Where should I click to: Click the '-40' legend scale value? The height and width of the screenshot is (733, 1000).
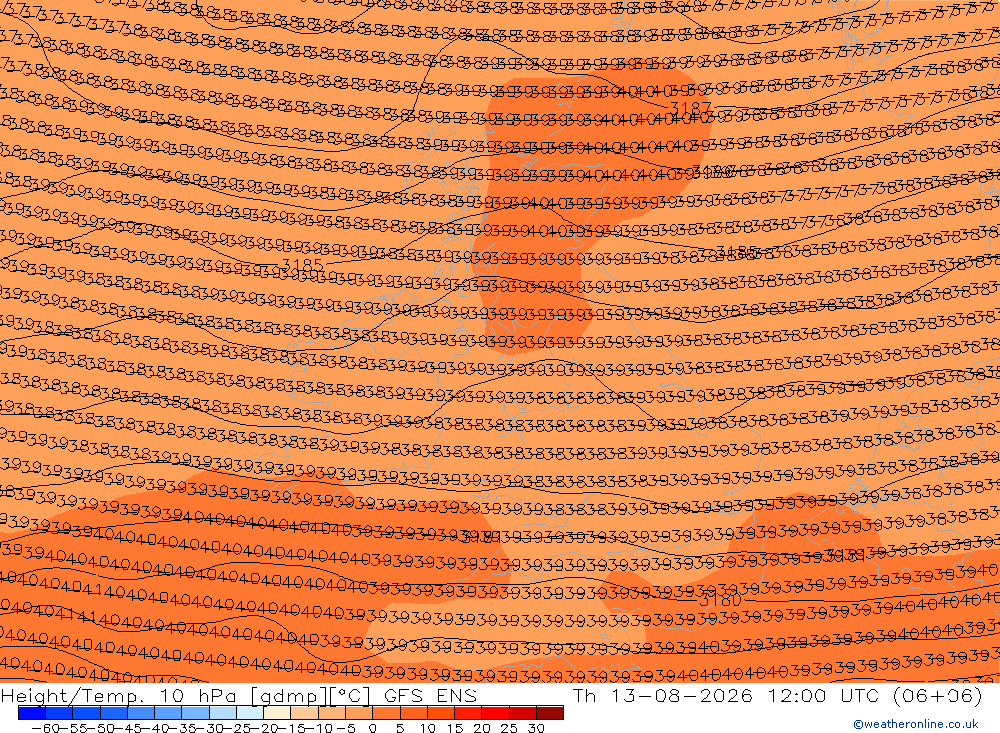pyautogui.click(x=154, y=727)
